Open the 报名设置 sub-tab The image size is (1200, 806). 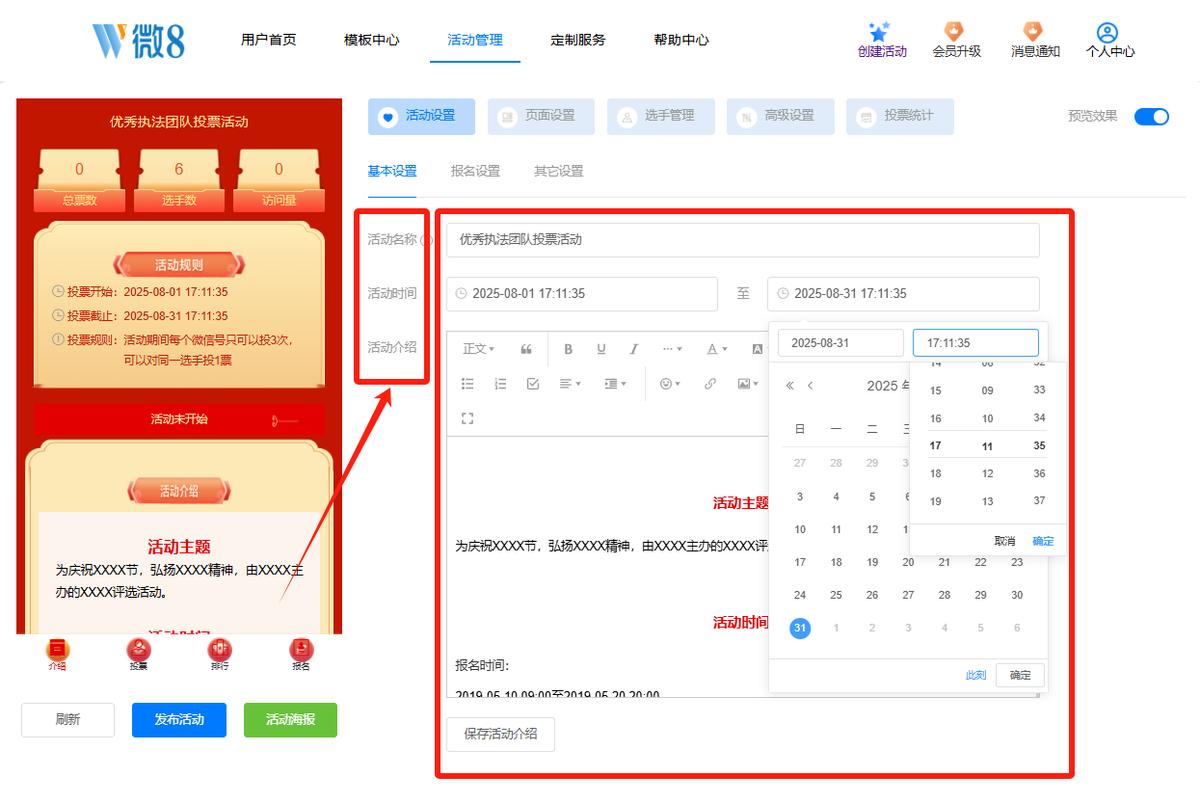pyautogui.click(x=475, y=171)
